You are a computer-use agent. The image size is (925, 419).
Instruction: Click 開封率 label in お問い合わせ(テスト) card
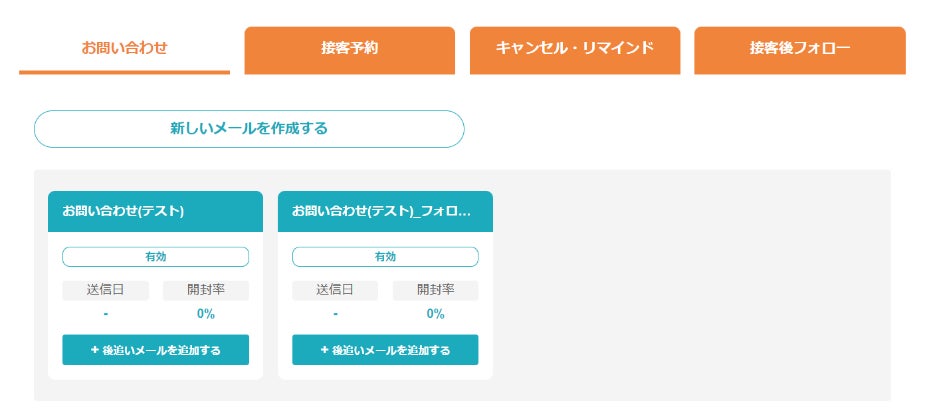[x=205, y=290]
